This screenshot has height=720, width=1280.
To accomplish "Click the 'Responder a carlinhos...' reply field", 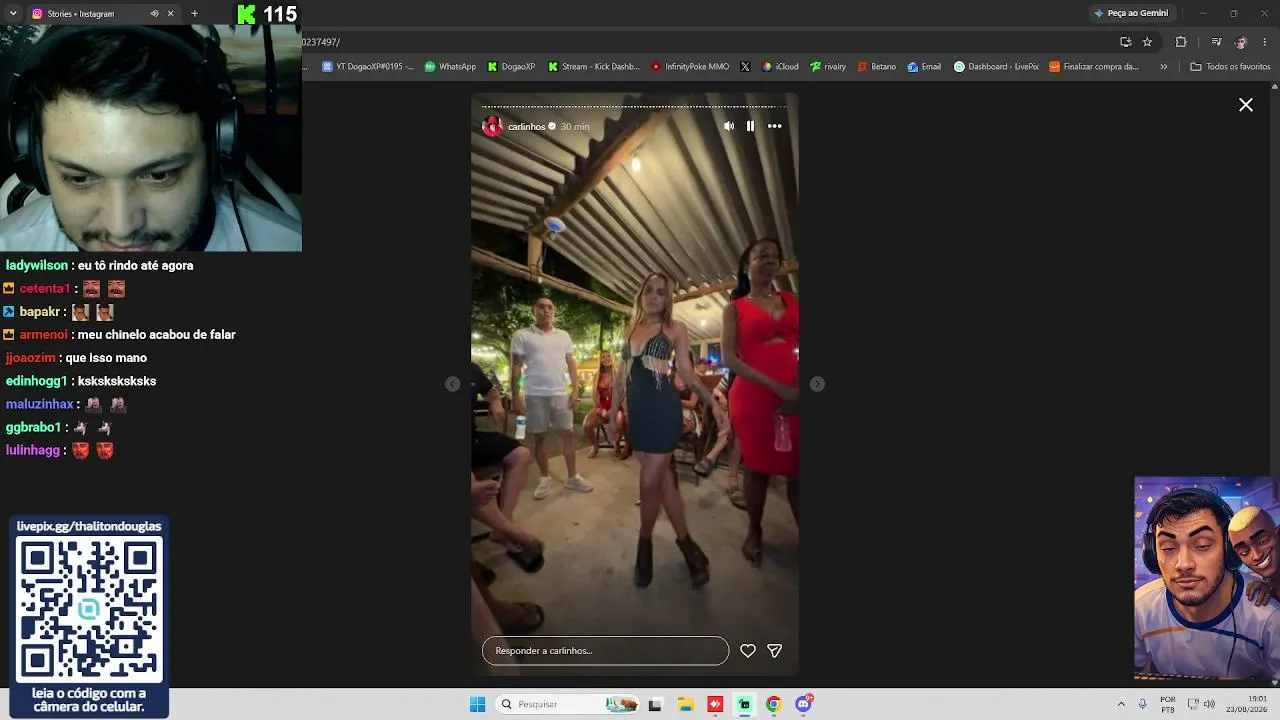I will [x=605, y=651].
